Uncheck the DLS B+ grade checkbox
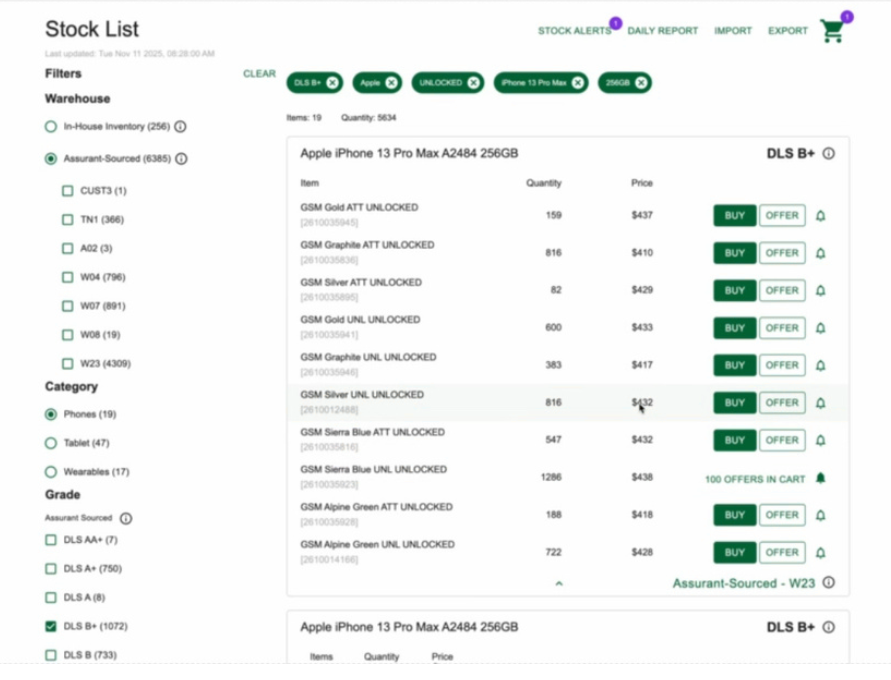The height and width of the screenshot is (680, 891). tap(51, 626)
